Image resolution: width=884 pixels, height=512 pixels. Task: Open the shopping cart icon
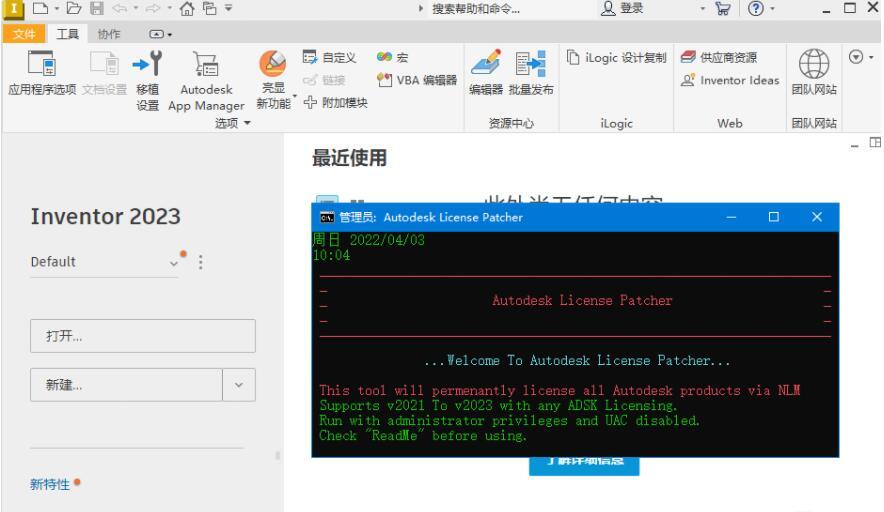[x=722, y=8]
